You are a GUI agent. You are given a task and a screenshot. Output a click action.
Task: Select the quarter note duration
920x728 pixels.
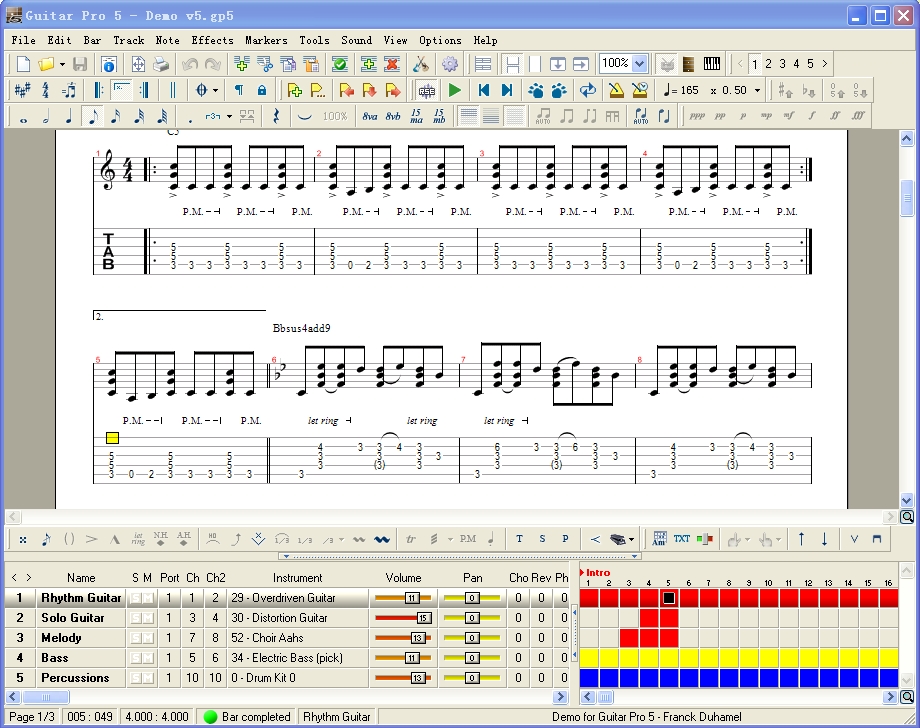69,117
